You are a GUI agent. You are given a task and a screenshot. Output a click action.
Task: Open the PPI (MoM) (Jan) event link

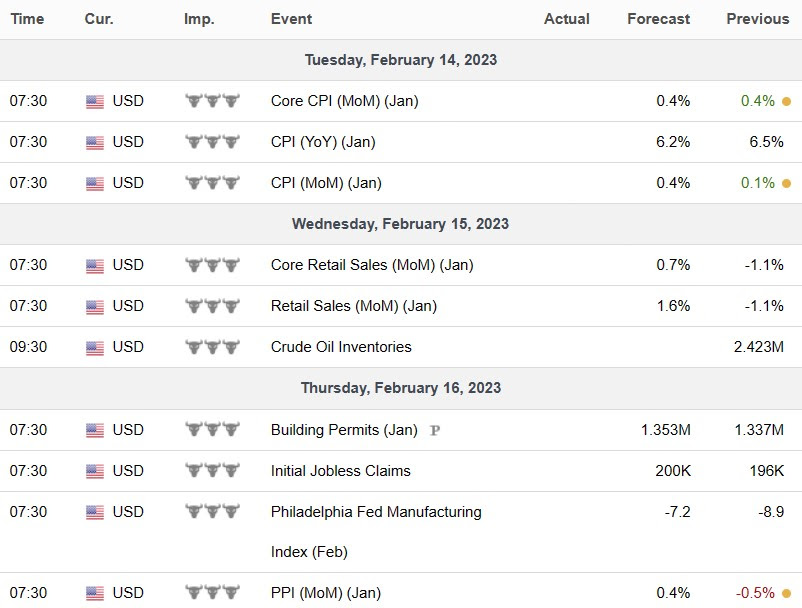[326, 593]
